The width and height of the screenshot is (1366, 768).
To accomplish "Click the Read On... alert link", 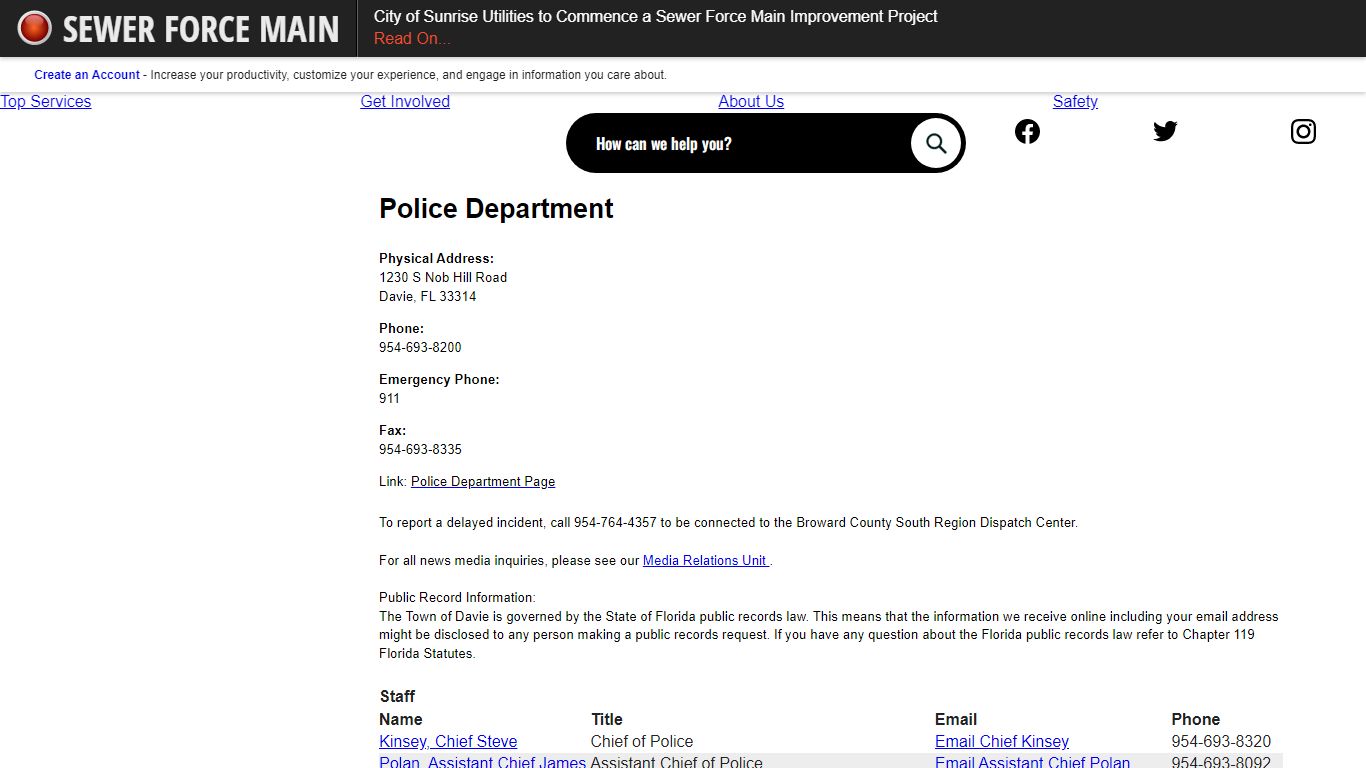I will click(412, 38).
